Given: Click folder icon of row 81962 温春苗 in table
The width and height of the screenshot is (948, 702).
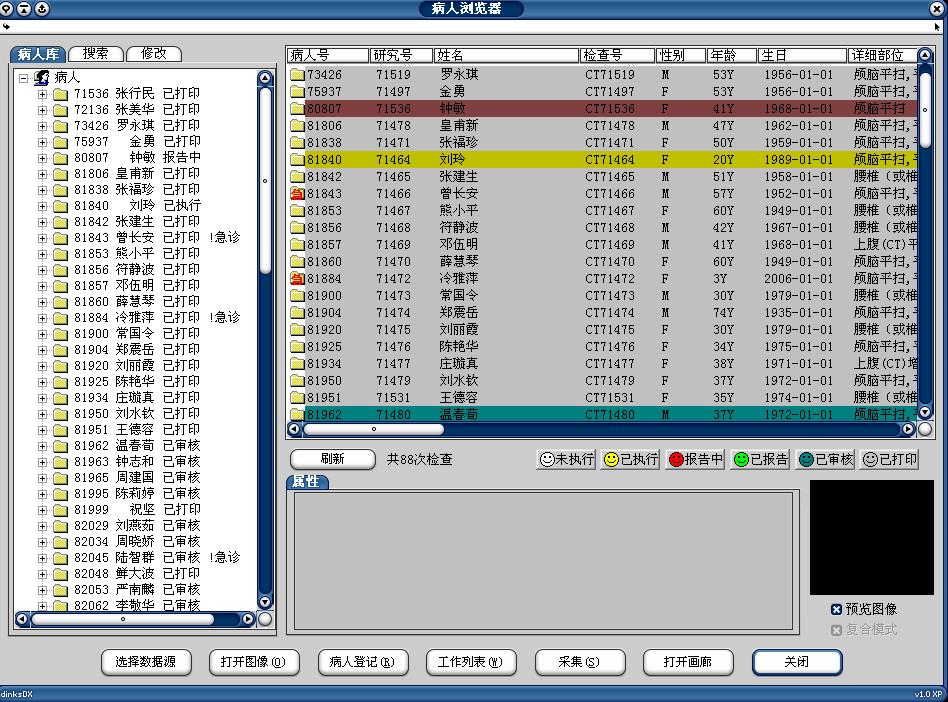Looking at the screenshot, I should 297,415.
